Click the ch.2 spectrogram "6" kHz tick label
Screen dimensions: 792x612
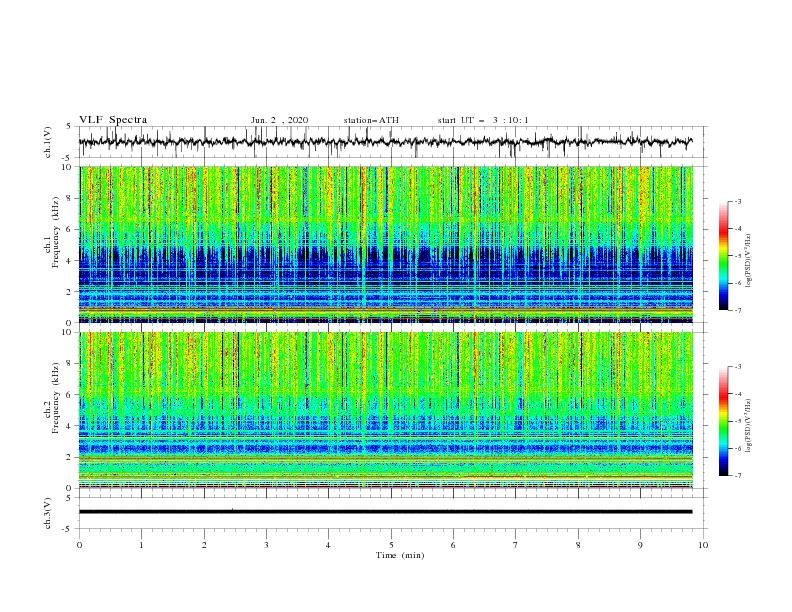pos(69,395)
